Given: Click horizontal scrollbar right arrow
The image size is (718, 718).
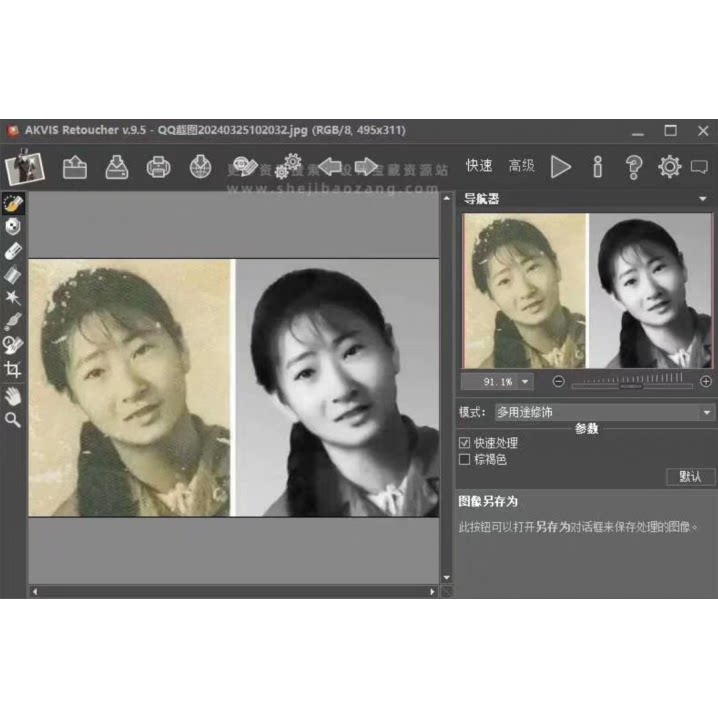Looking at the screenshot, I should (x=432, y=592).
